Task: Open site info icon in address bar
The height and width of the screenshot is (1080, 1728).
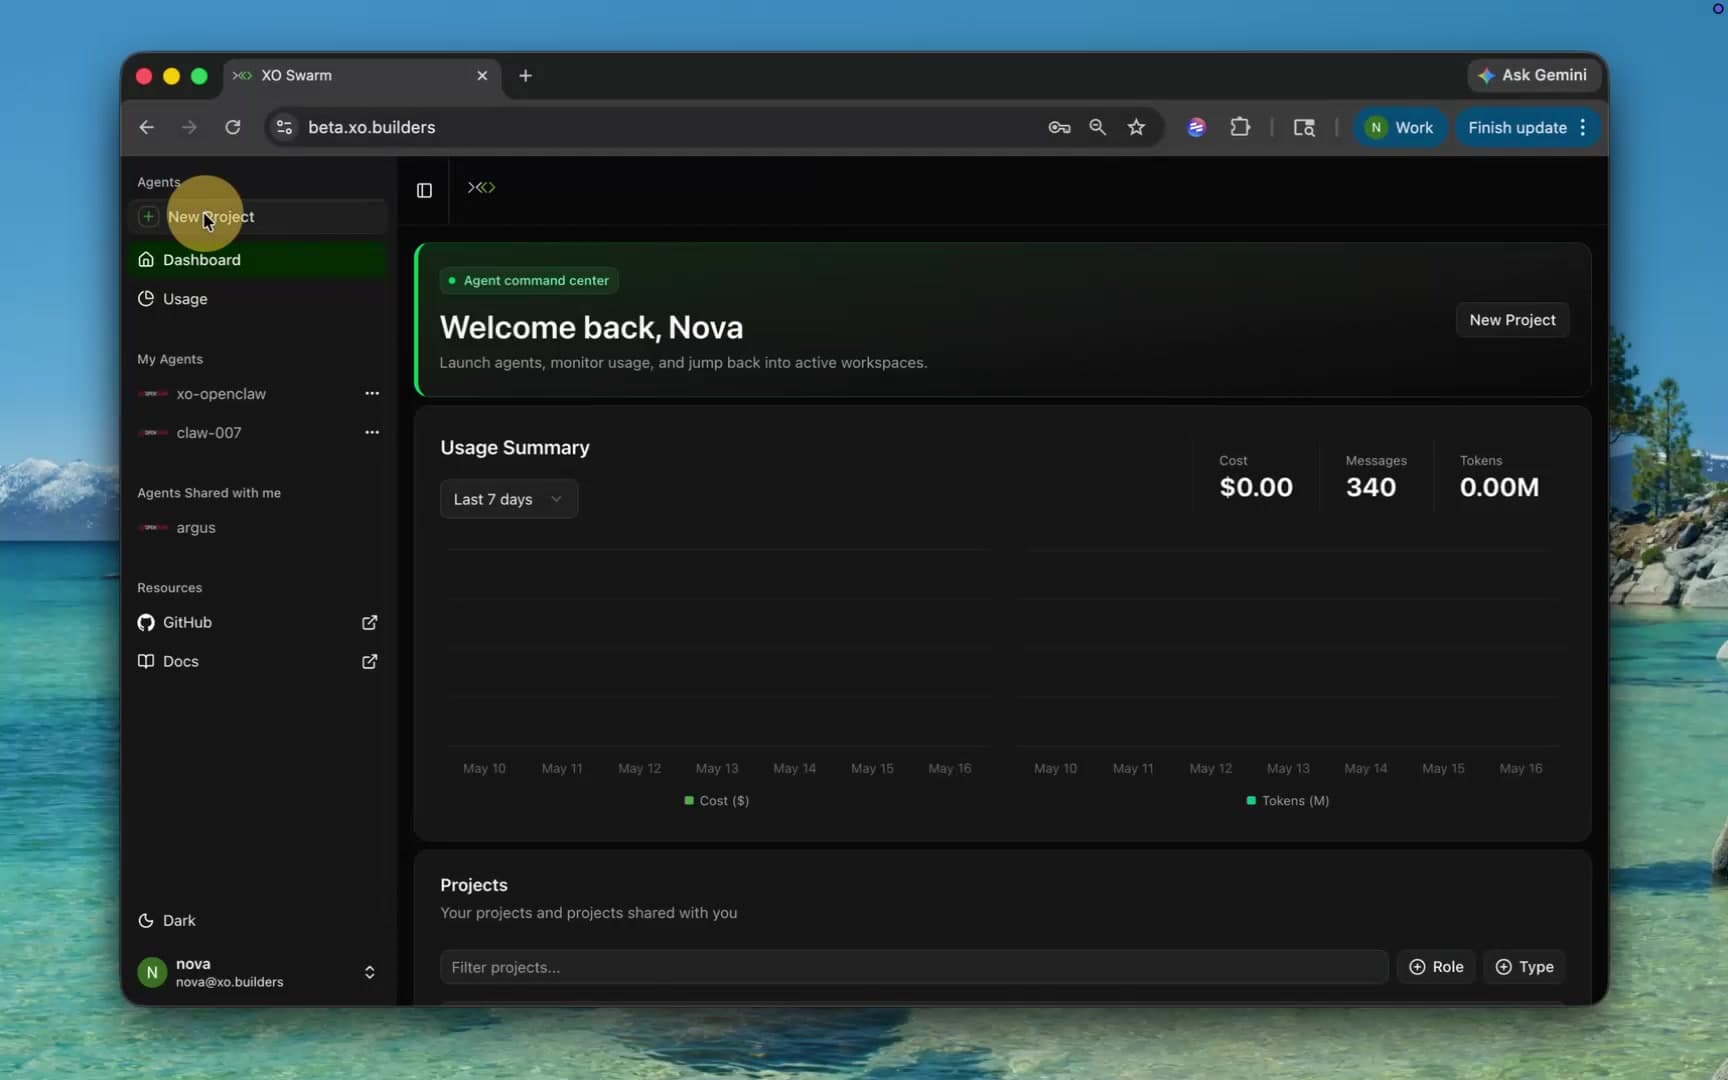Action: click(x=285, y=127)
